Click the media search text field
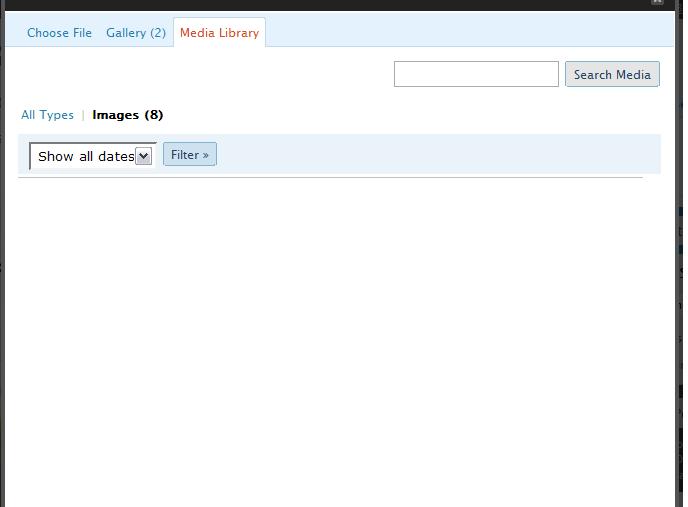This screenshot has height=507, width=688. pyautogui.click(x=476, y=74)
